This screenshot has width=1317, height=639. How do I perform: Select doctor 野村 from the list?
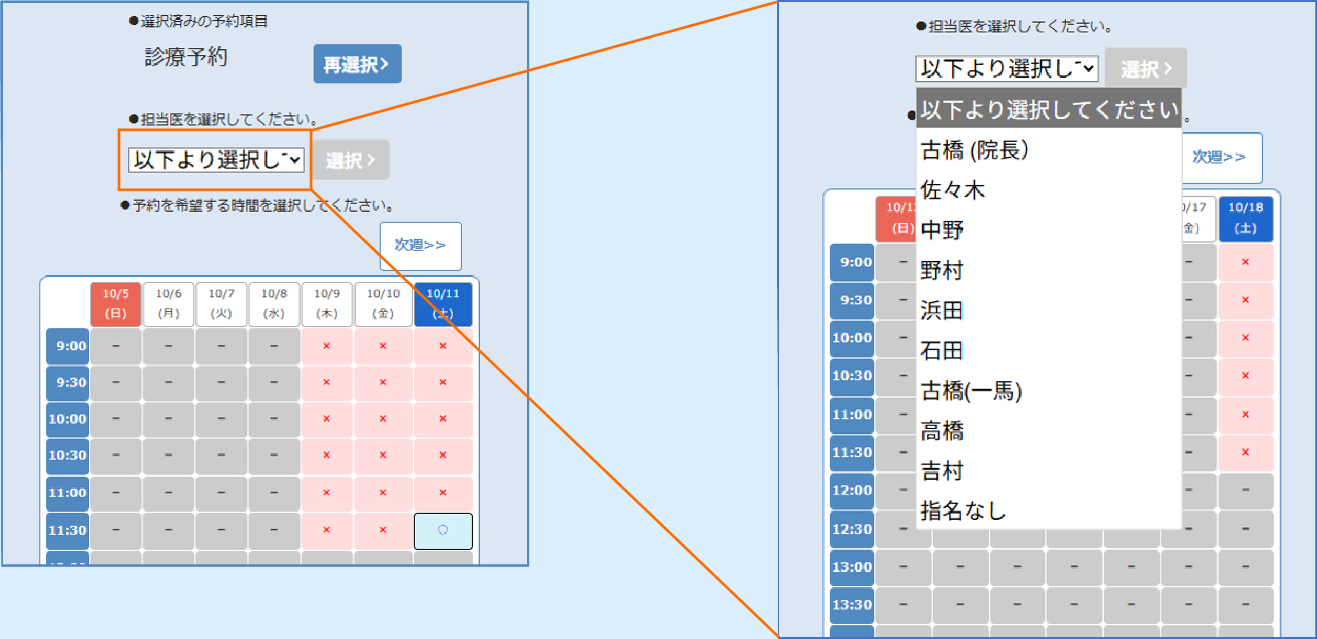click(x=942, y=270)
